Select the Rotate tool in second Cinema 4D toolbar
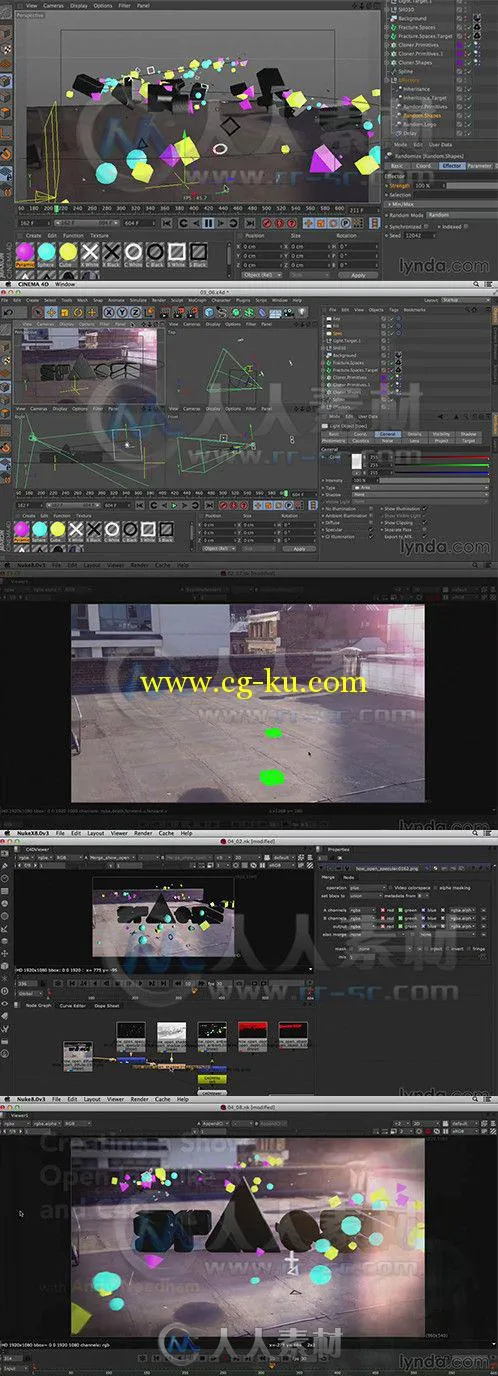This screenshot has width=498, height=1376. click(78, 312)
